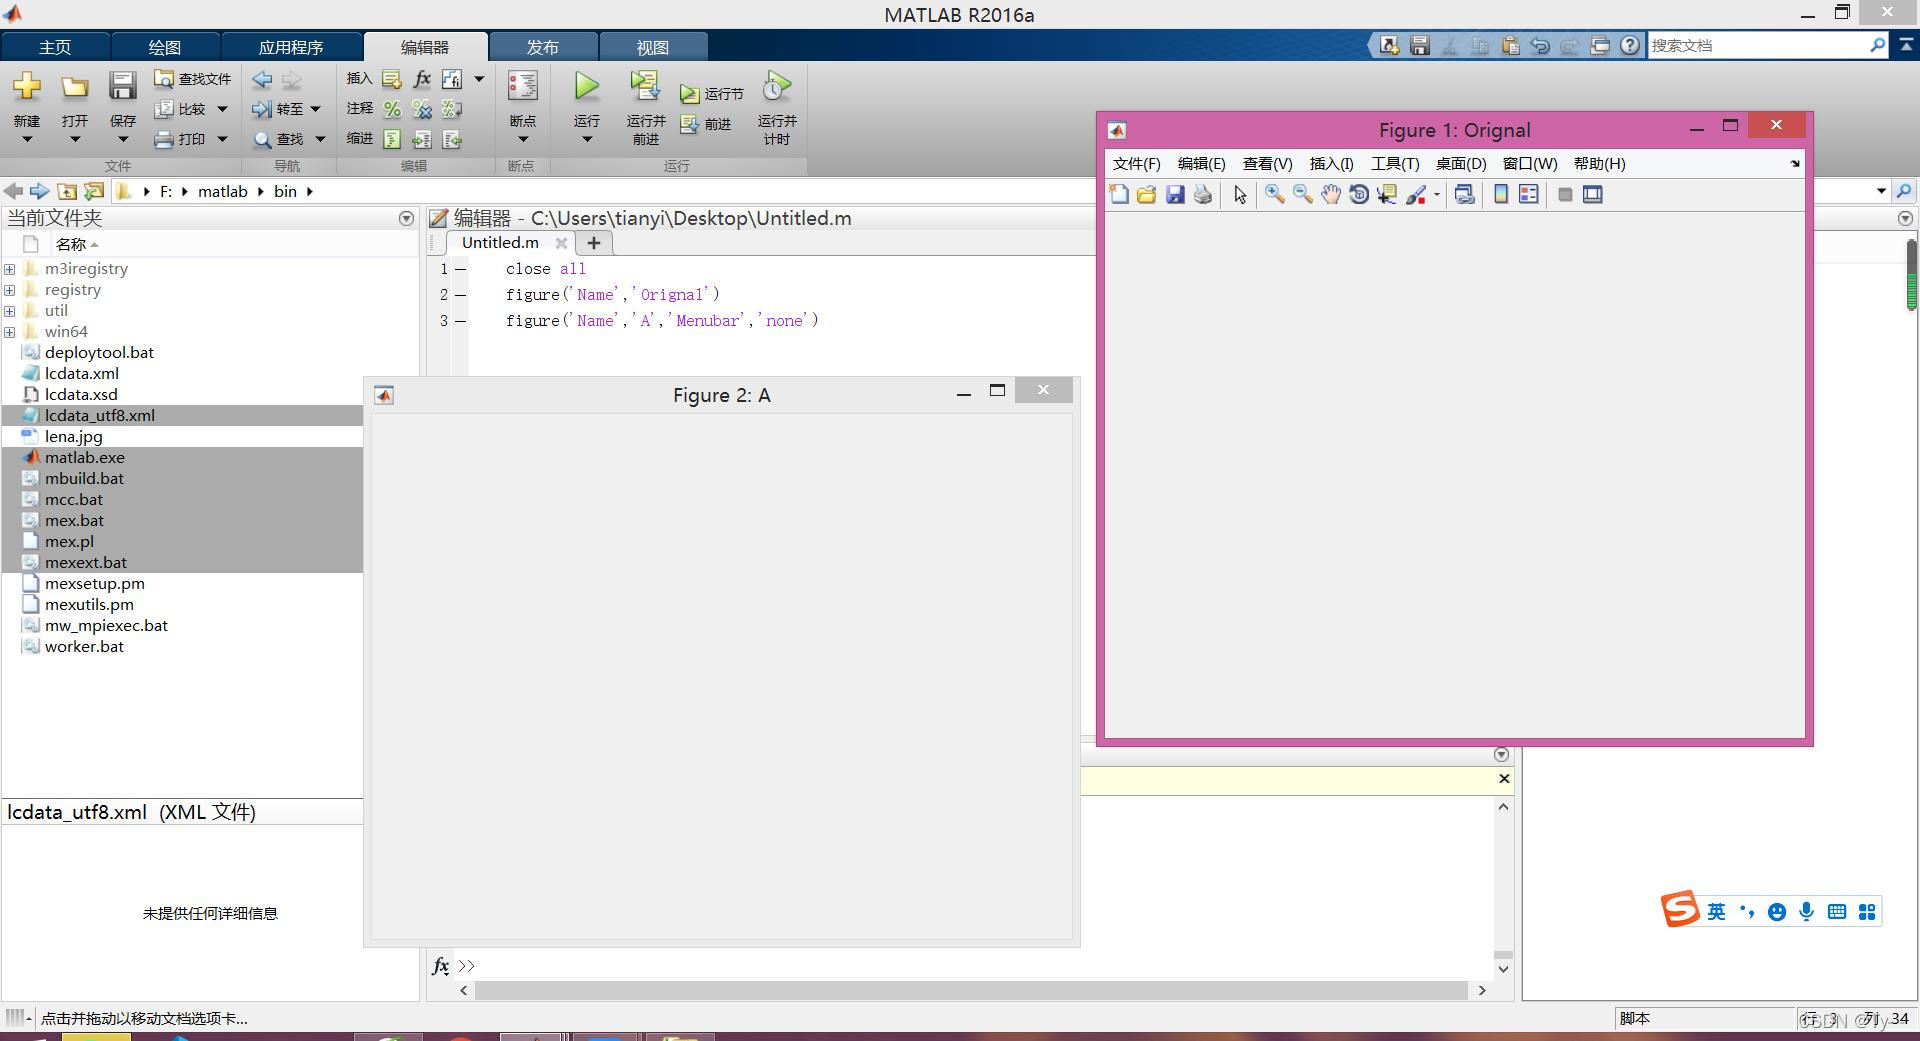1920x1041 pixels.
Task: Click the blue Back navigation arrow in the ribbon
Action: coord(262,79)
